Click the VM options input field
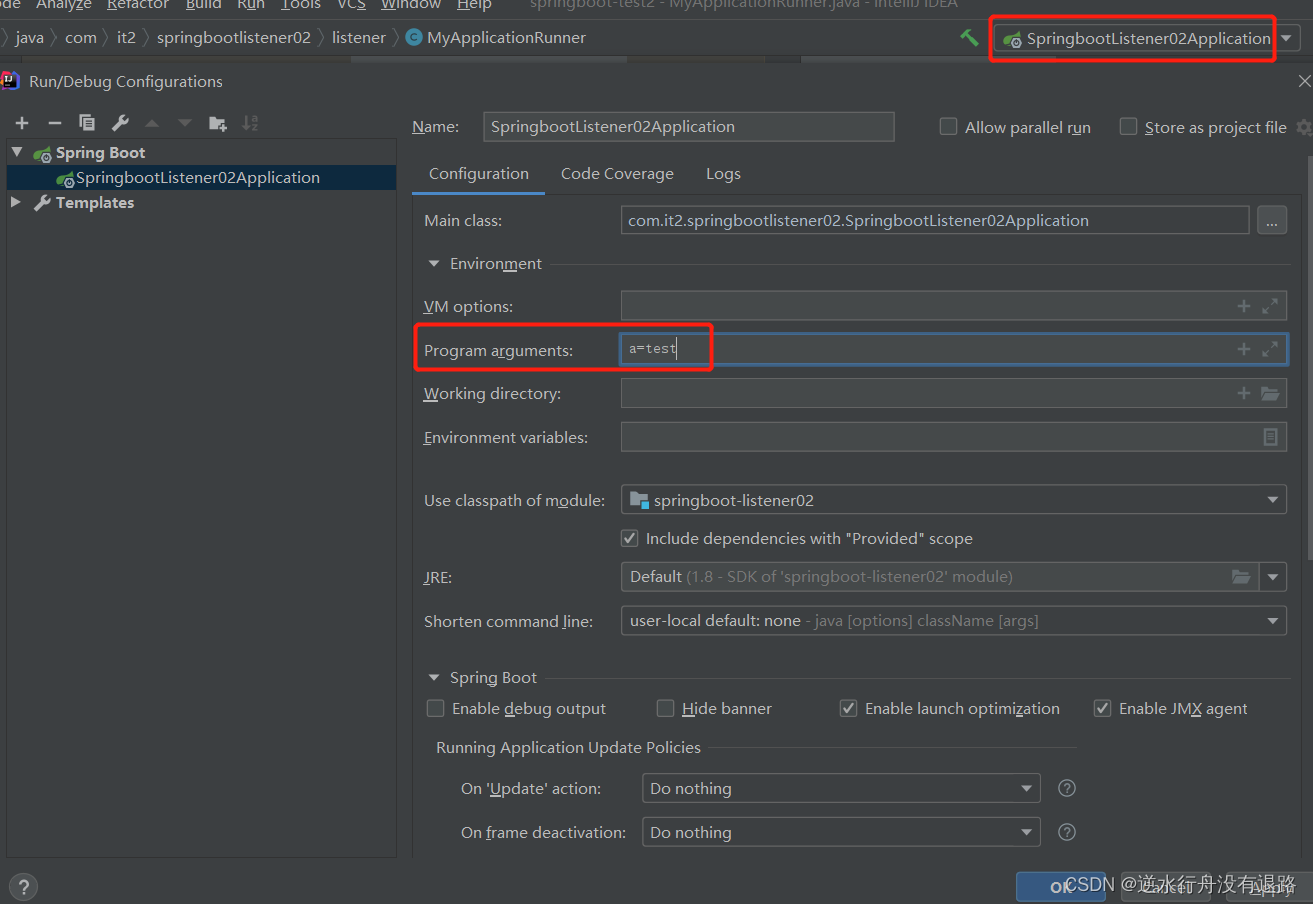 [x=954, y=306]
